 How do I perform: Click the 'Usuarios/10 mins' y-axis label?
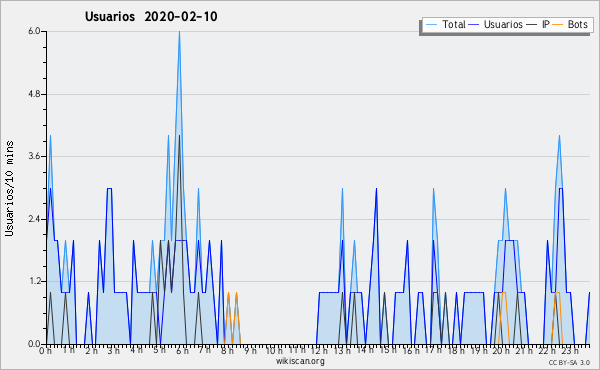pos(9,188)
